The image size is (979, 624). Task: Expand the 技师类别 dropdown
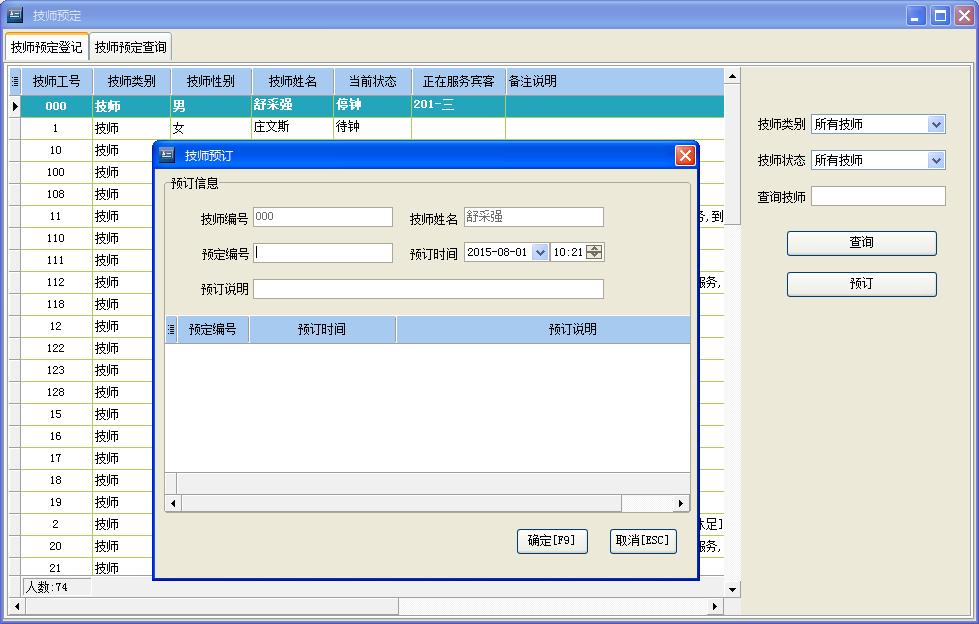(x=936, y=124)
